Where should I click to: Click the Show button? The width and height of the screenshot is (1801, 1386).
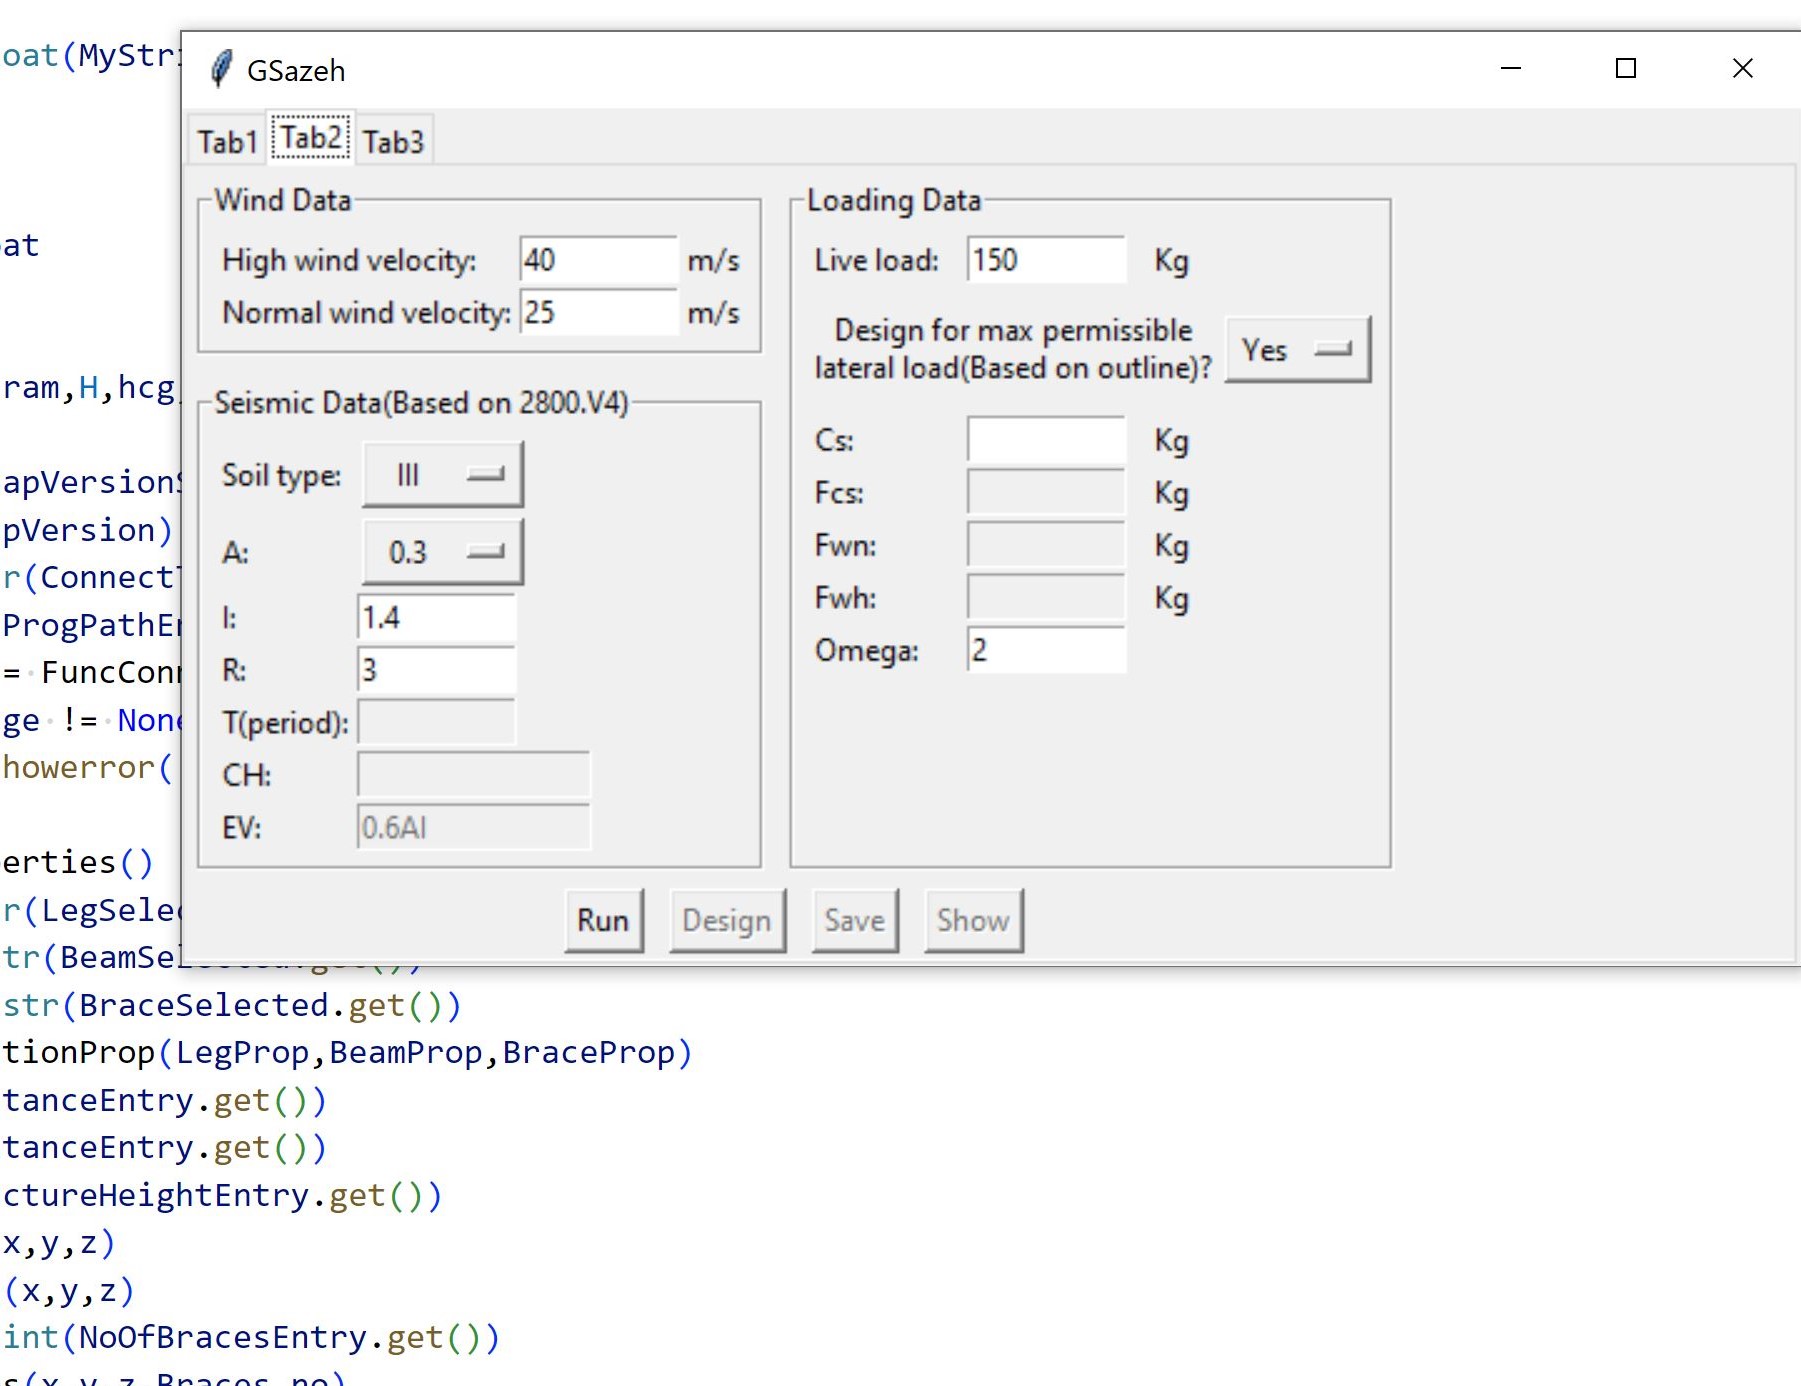pyautogui.click(x=973, y=920)
